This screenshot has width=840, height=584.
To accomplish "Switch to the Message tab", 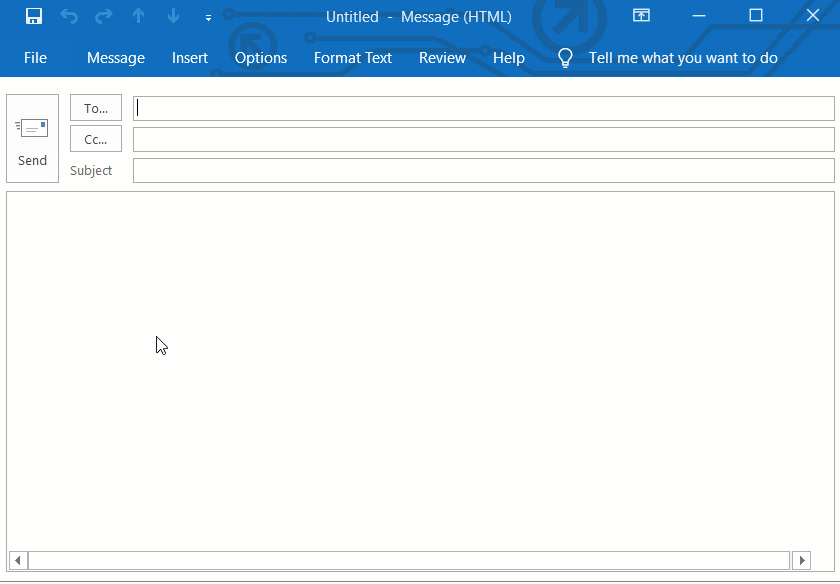I will tap(116, 58).
